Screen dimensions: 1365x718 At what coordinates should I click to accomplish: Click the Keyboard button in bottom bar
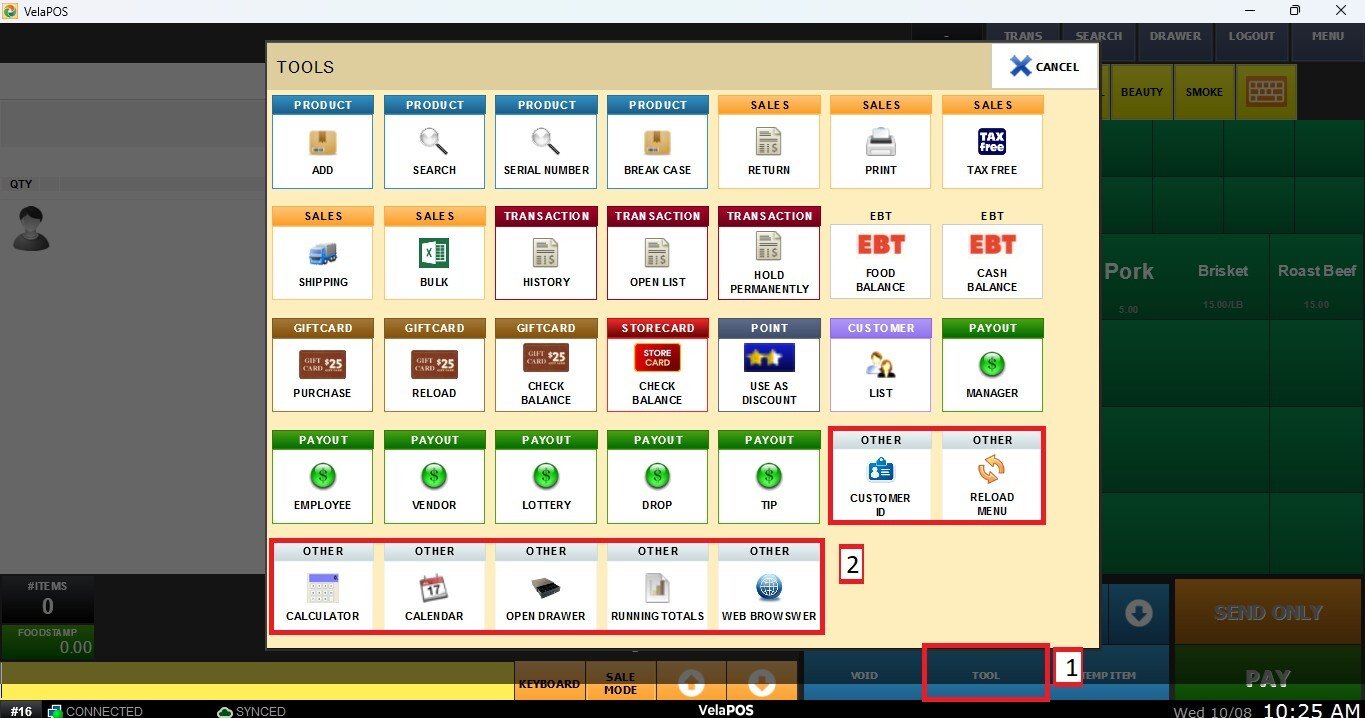tap(549, 683)
